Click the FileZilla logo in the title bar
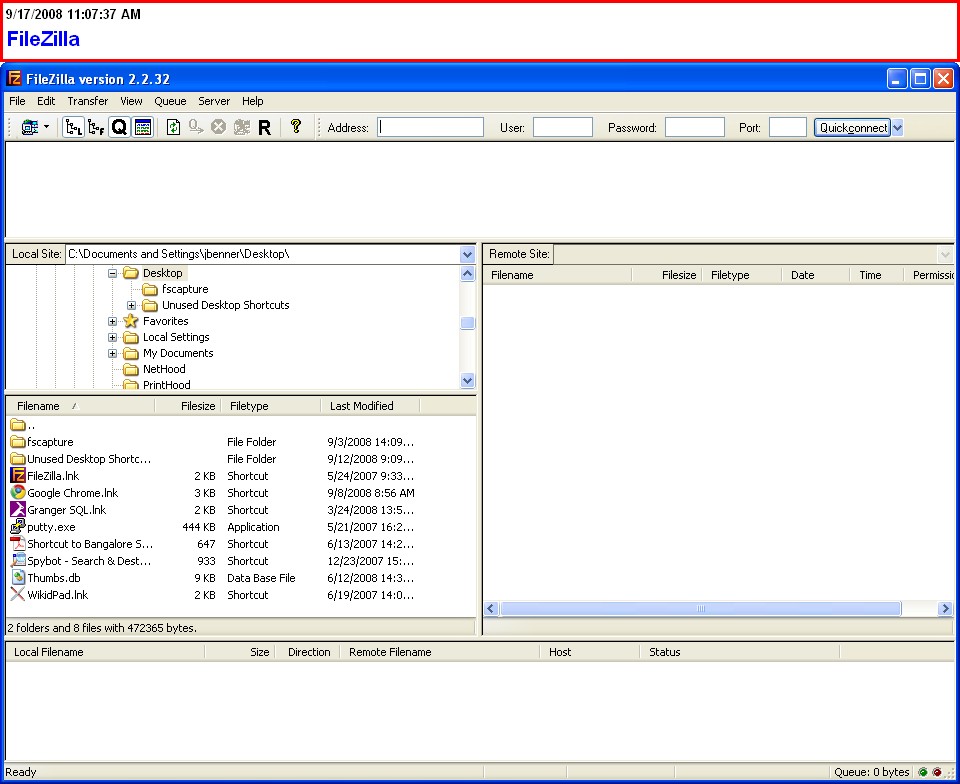 13,78
